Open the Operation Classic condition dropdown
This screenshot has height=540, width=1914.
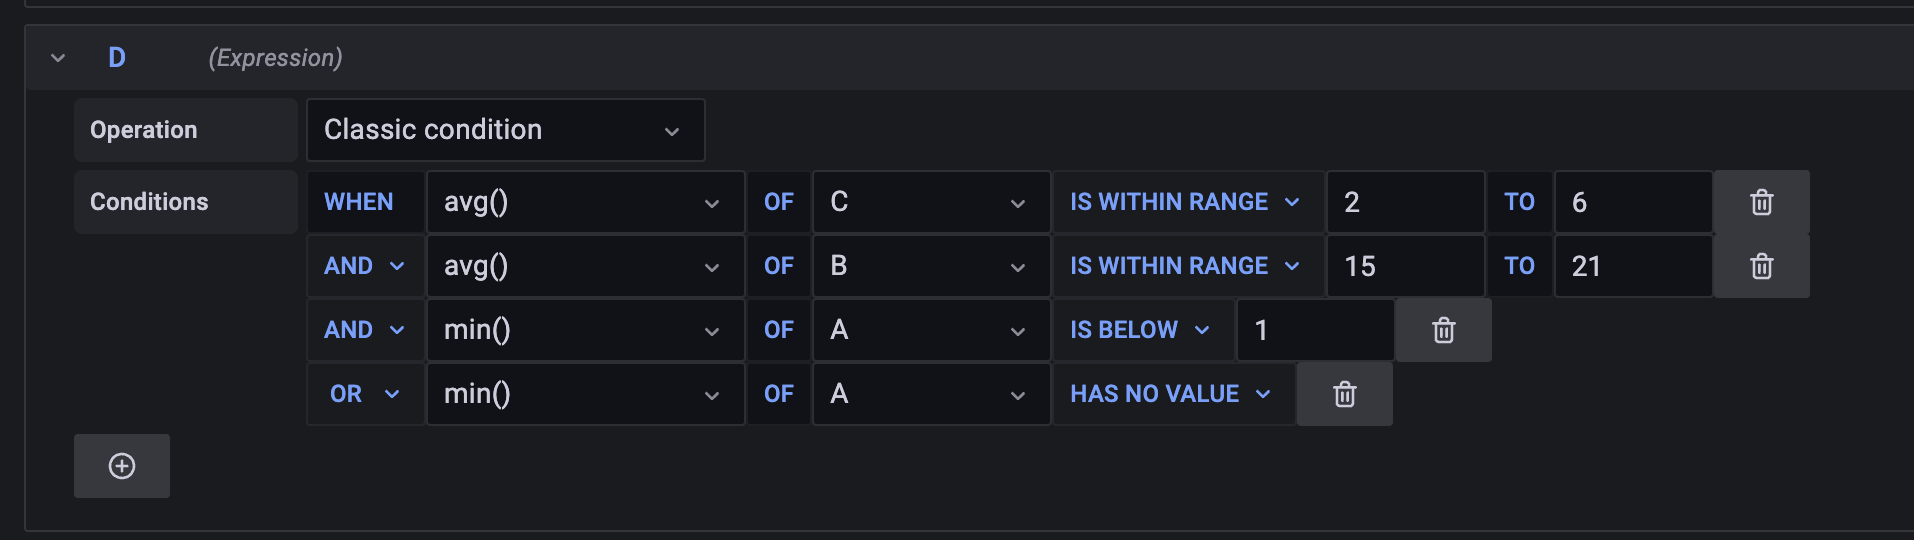[x=505, y=130]
